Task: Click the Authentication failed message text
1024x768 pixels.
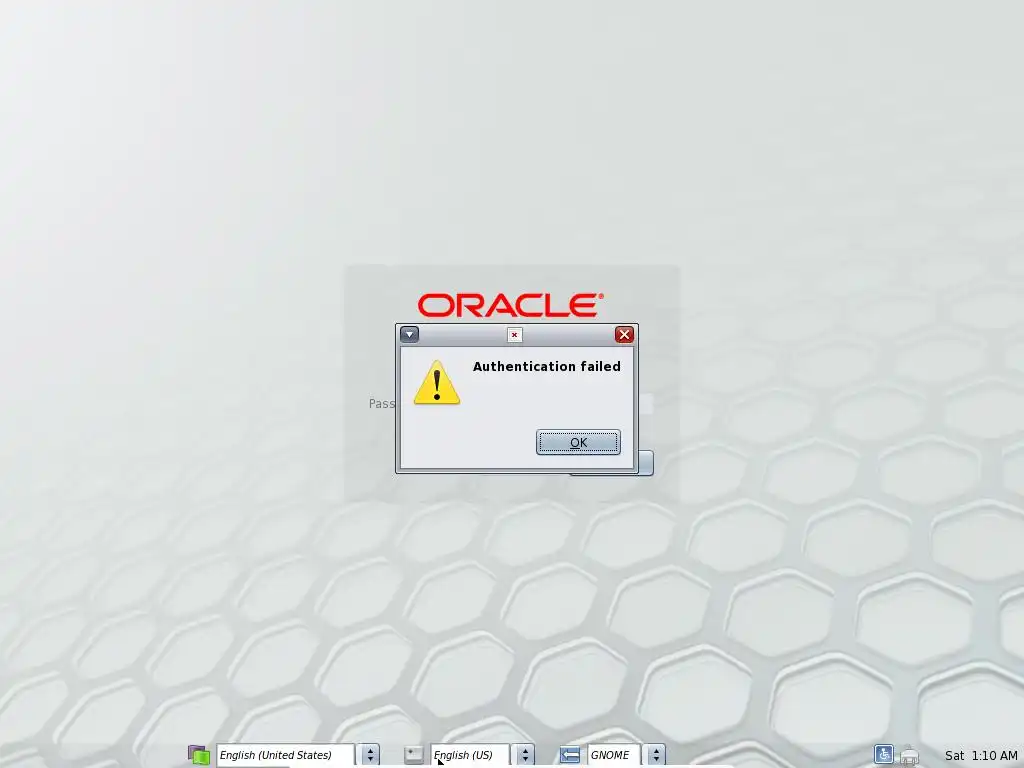Action: pos(547,366)
